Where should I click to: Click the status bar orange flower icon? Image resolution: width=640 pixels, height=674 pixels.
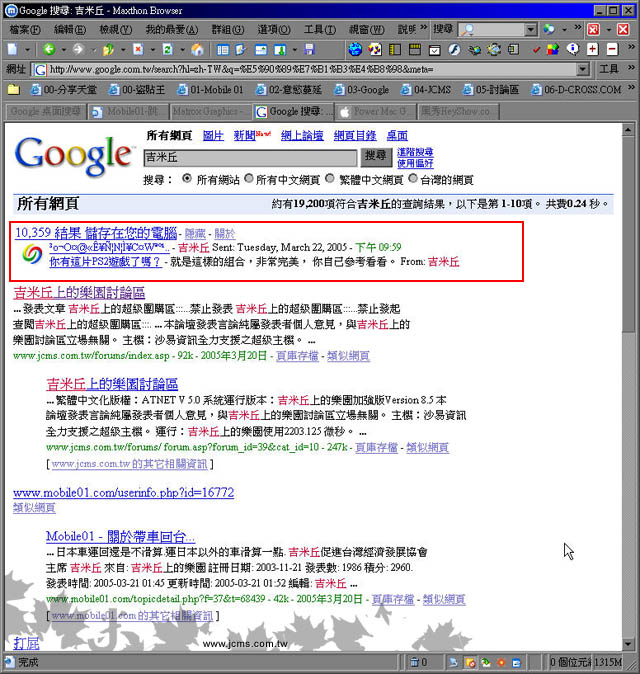501,662
